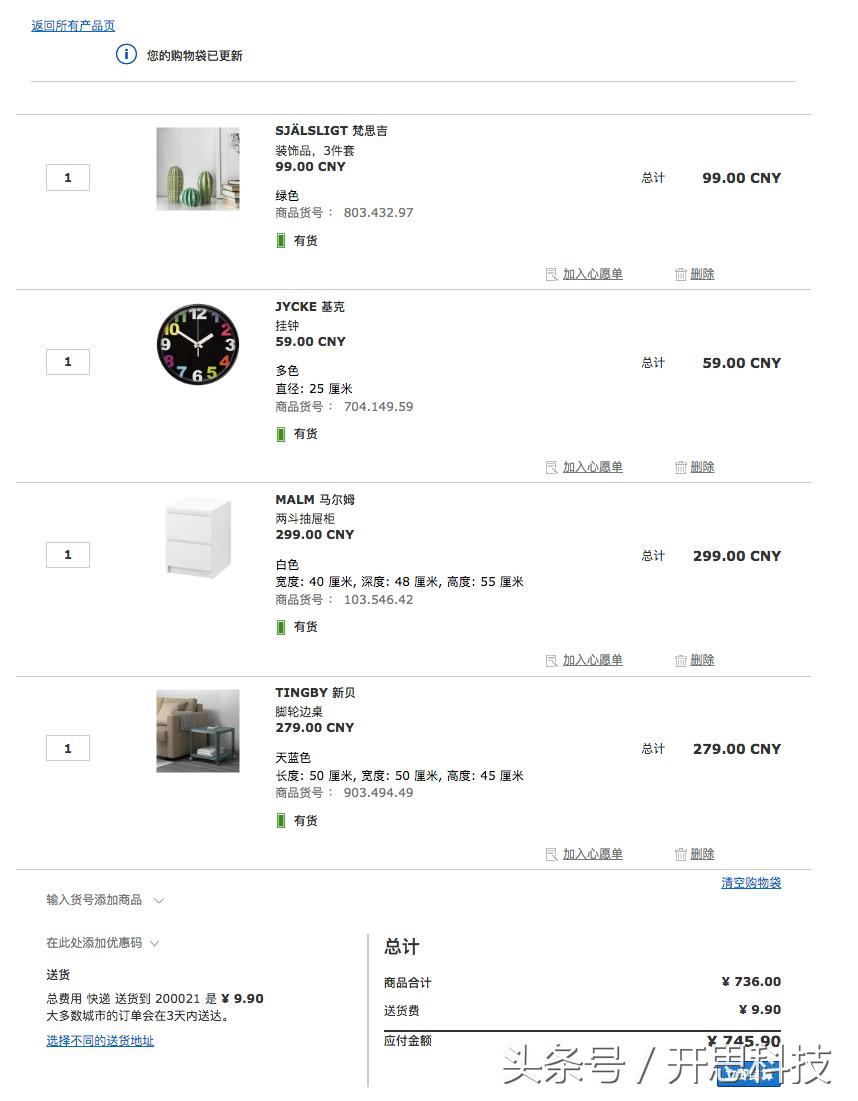Remove SJÄLSLIGT 梵思吉 via its 删除 icon
858x1101 pixels.
point(694,273)
